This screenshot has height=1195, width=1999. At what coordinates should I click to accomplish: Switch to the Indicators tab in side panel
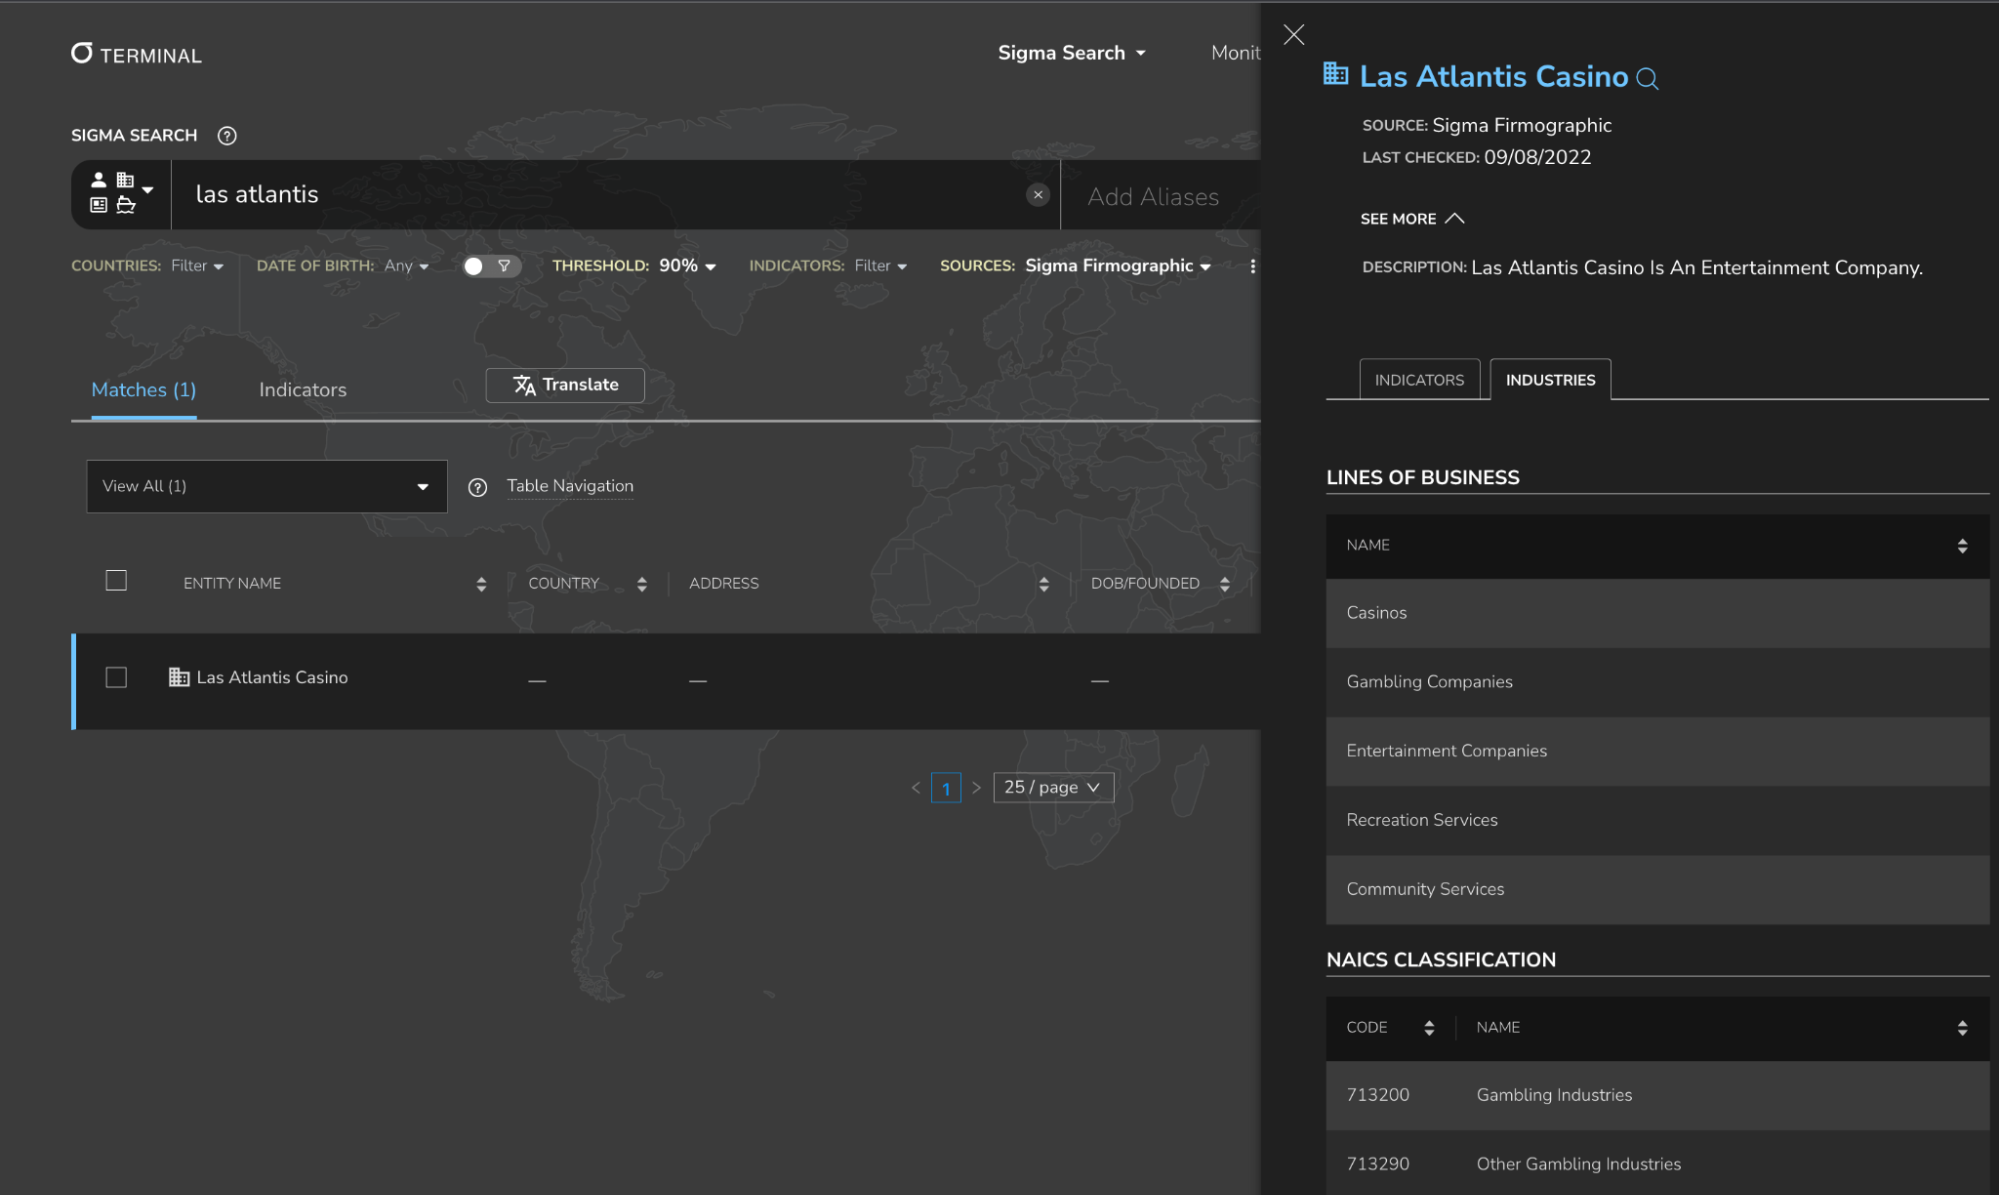pyautogui.click(x=1418, y=380)
